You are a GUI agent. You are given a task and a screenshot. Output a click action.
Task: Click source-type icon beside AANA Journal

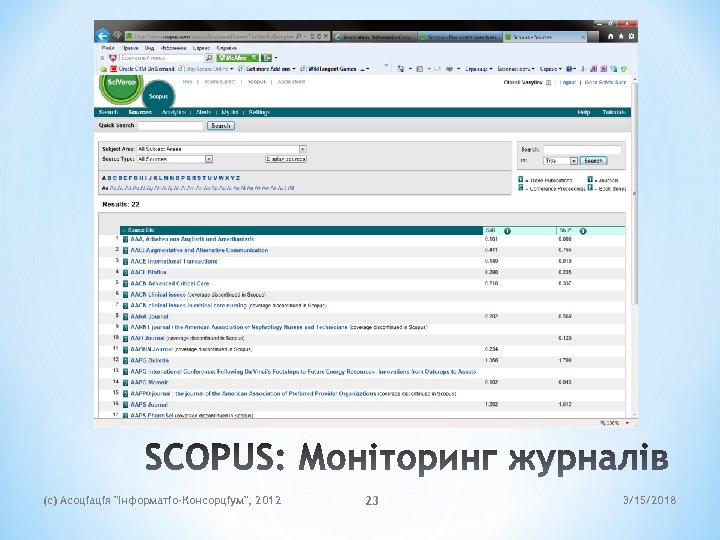[x=125, y=317]
